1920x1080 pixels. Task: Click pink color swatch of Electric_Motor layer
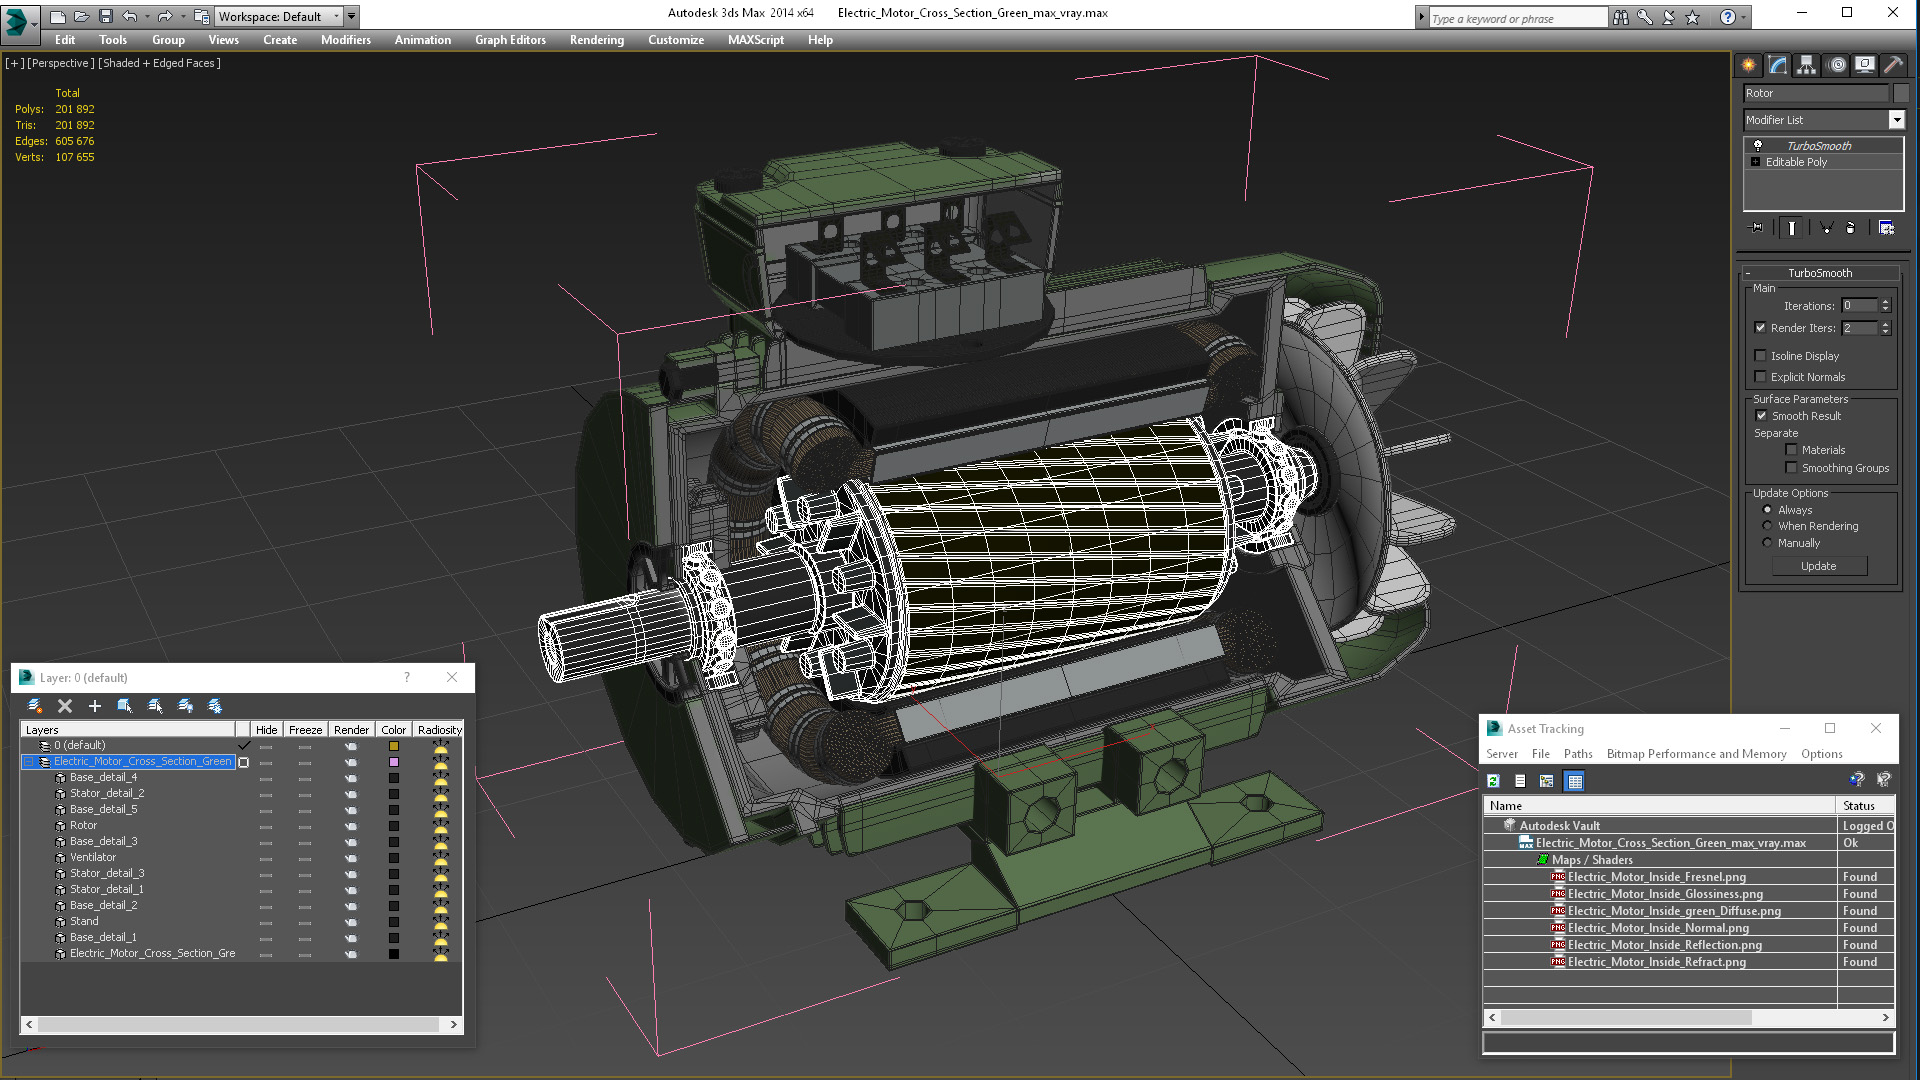394,762
